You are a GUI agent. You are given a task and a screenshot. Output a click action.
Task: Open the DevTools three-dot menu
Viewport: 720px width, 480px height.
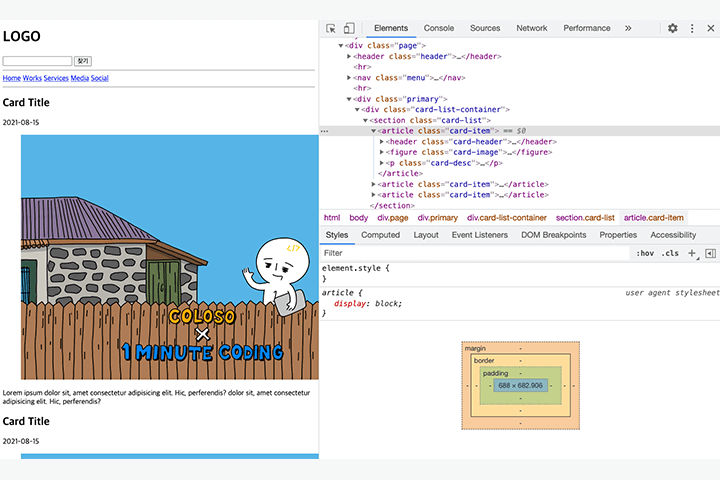[692, 28]
